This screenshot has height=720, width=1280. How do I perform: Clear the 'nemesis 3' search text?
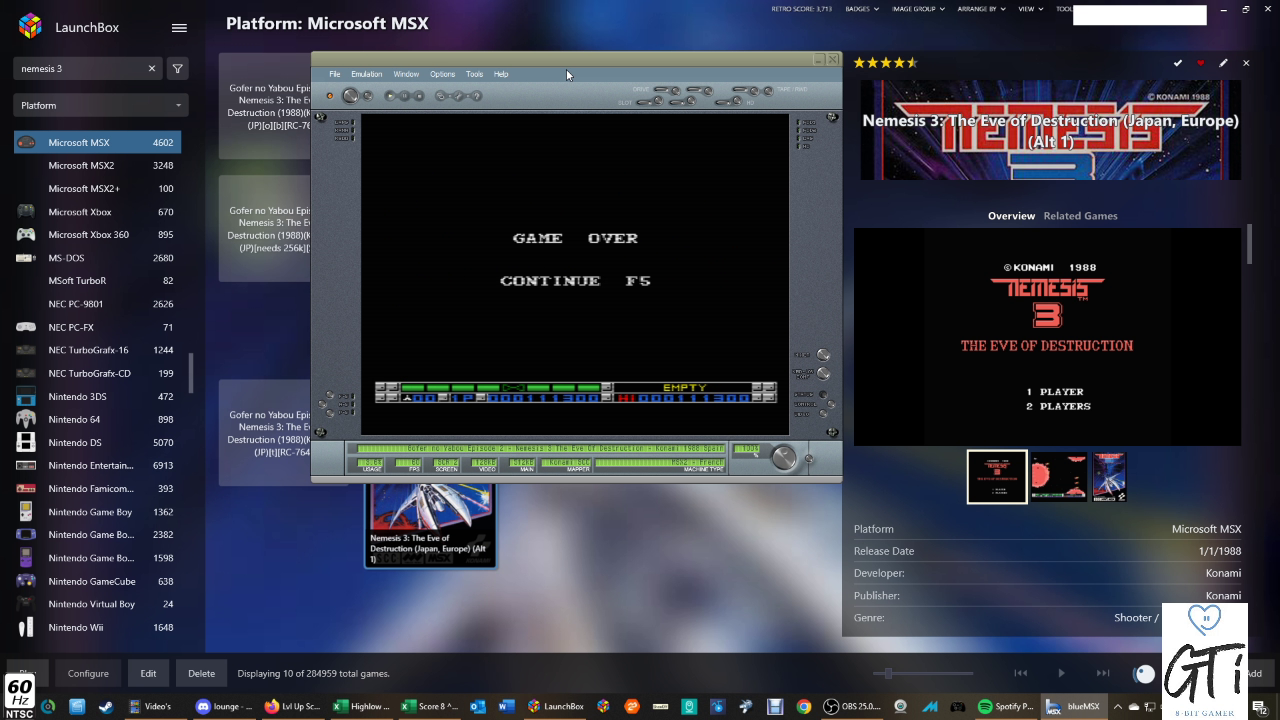pos(152,69)
